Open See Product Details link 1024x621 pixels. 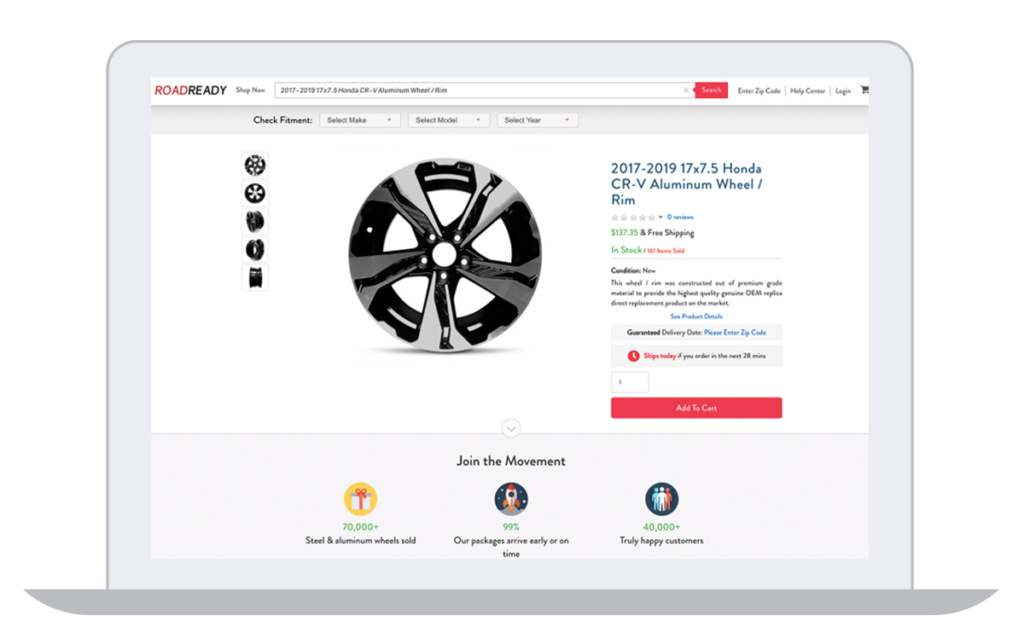[696, 315]
